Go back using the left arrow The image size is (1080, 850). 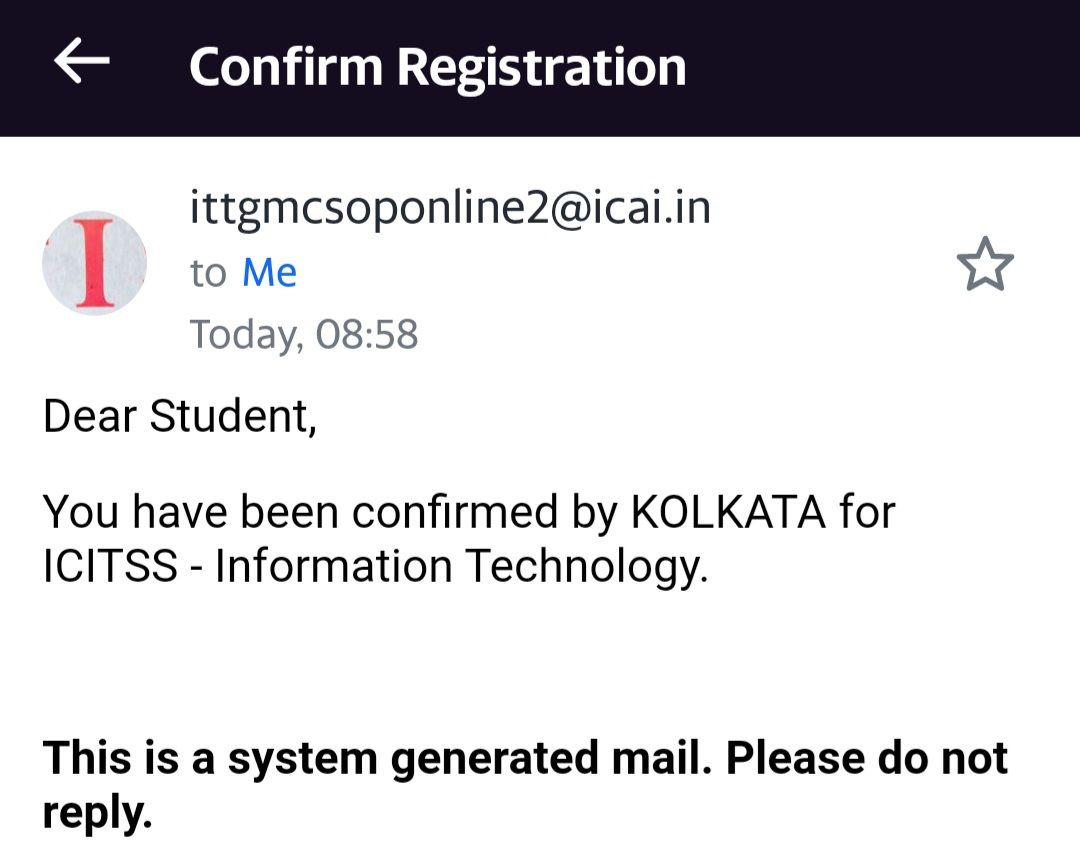[81, 63]
